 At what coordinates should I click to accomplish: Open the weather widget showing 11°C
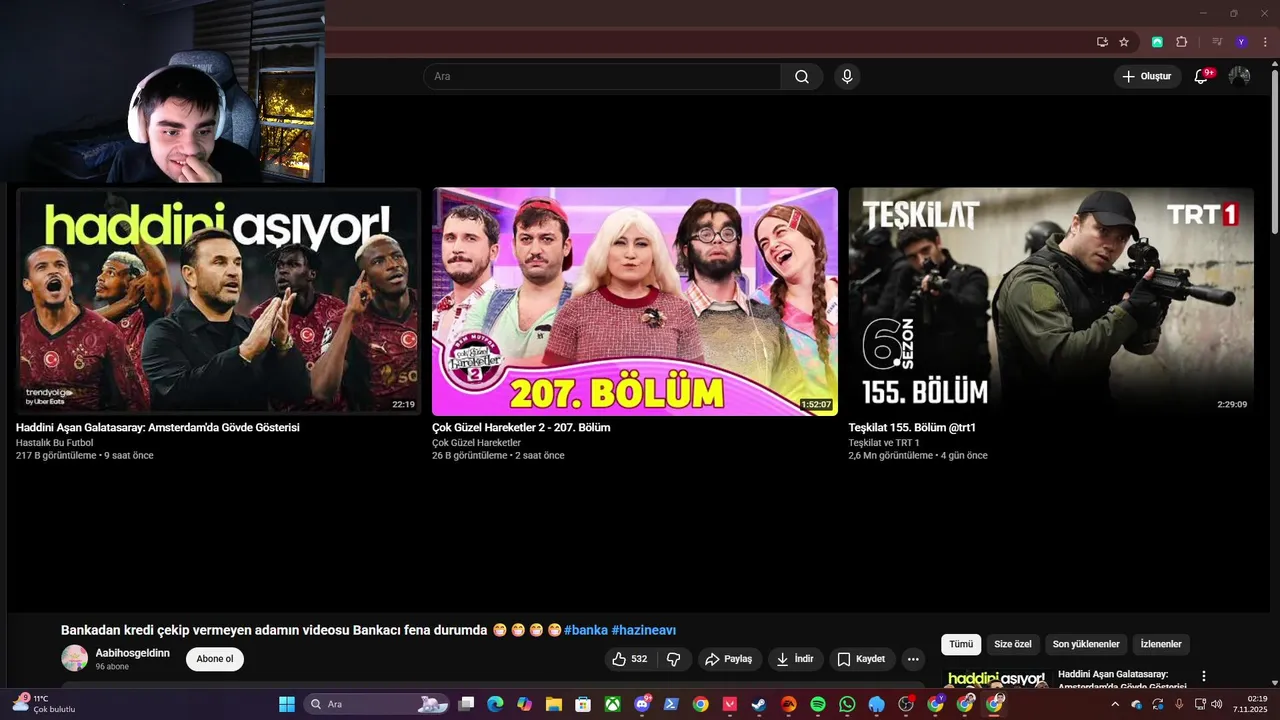tap(46, 704)
